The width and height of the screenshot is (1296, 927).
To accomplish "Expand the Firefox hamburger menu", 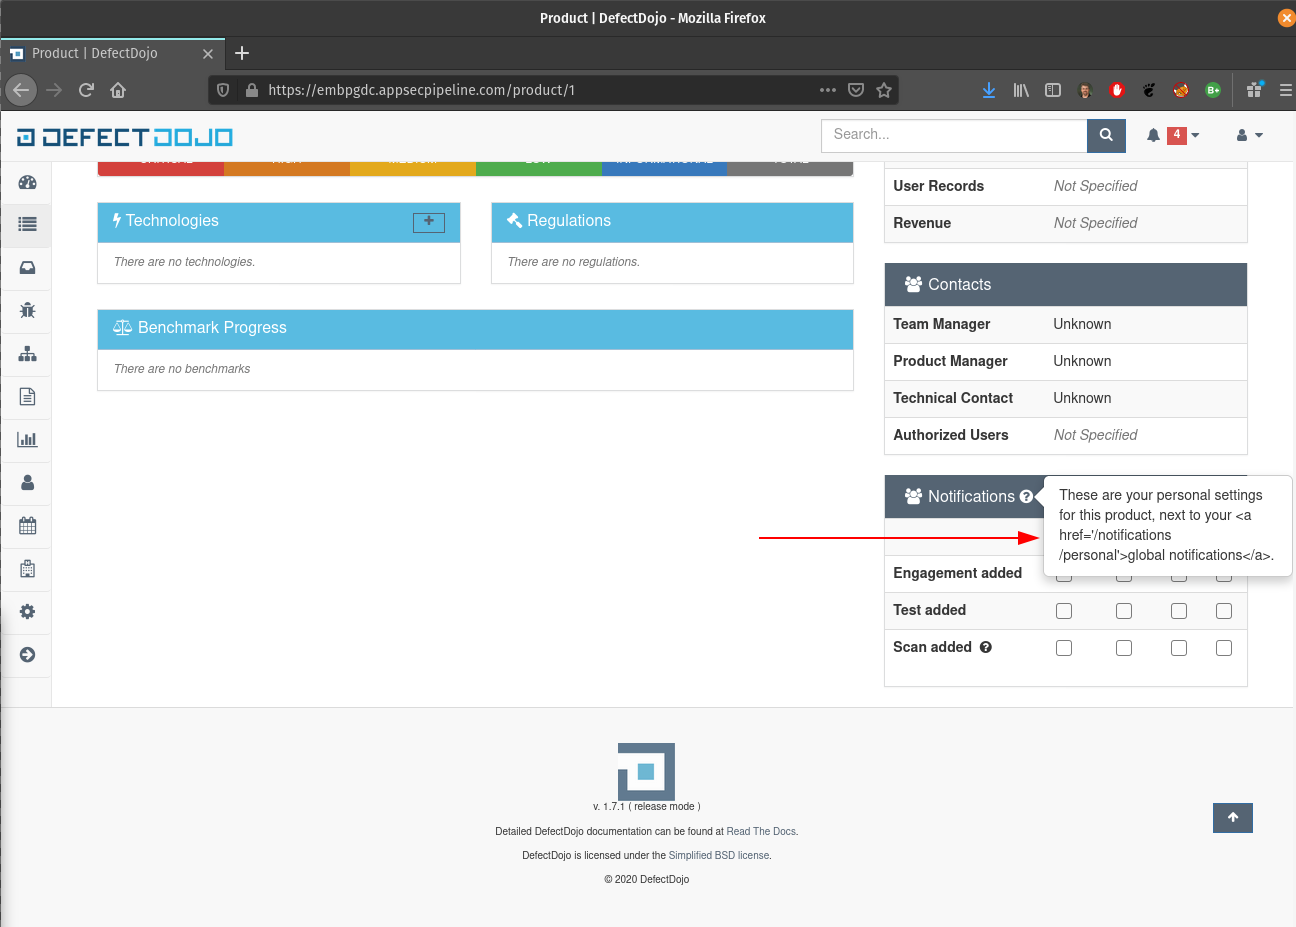I will (1287, 90).
